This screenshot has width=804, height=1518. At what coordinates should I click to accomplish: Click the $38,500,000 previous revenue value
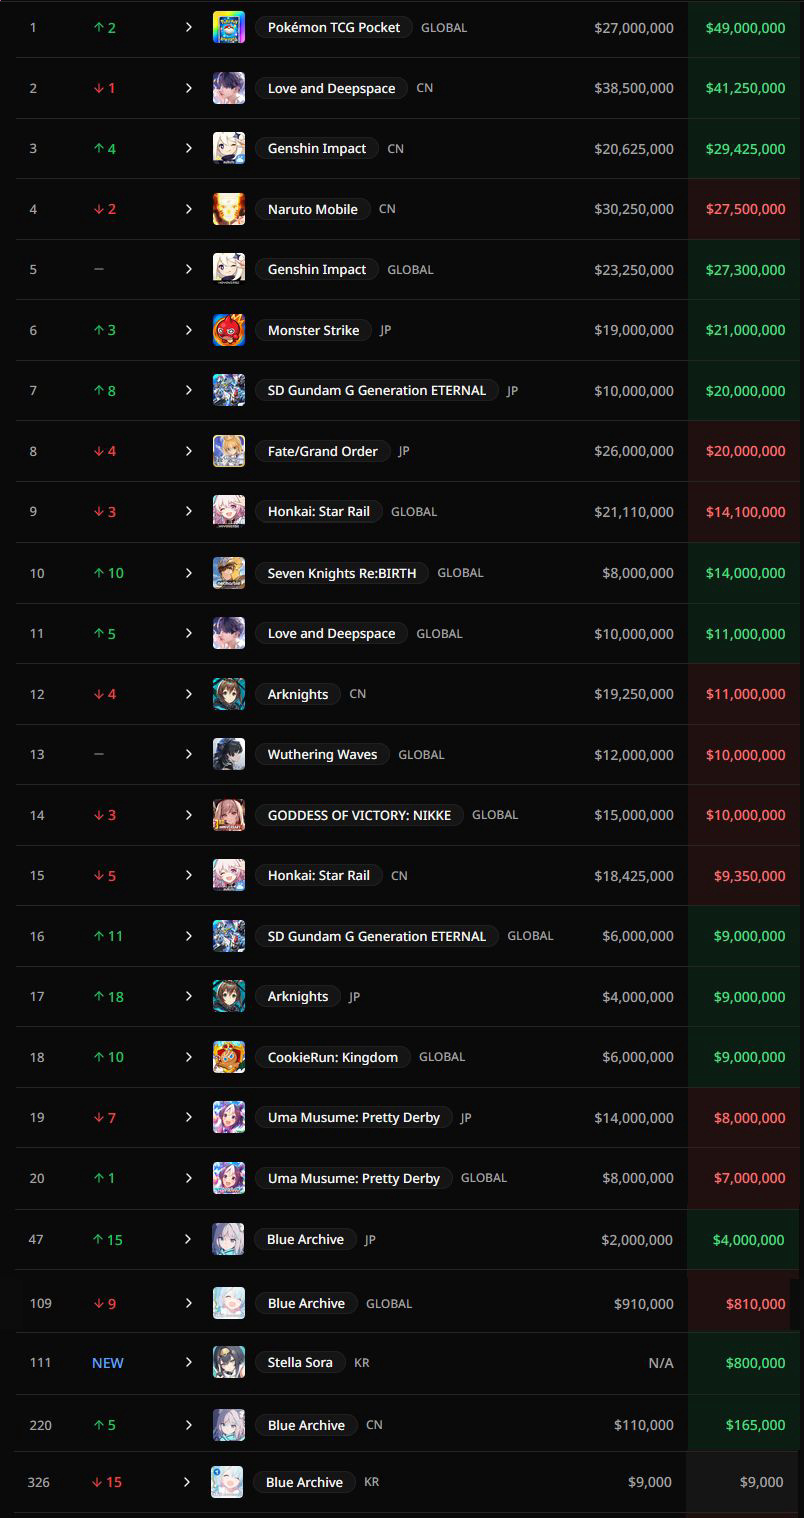click(x=634, y=88)
